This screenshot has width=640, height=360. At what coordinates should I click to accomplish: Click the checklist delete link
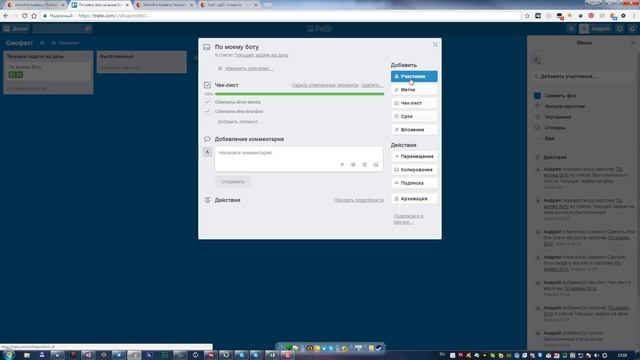[372, 85]
